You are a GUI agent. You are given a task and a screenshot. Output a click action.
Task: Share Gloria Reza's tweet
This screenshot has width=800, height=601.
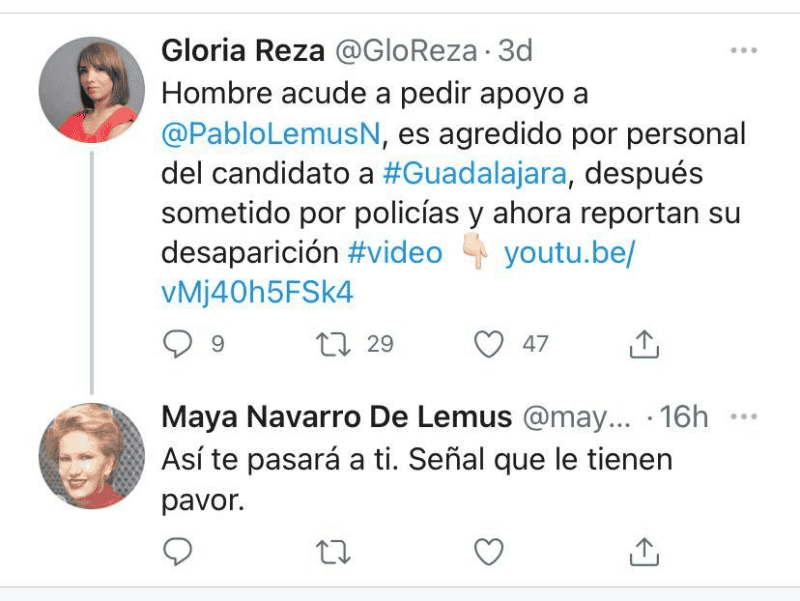point(645,344)
